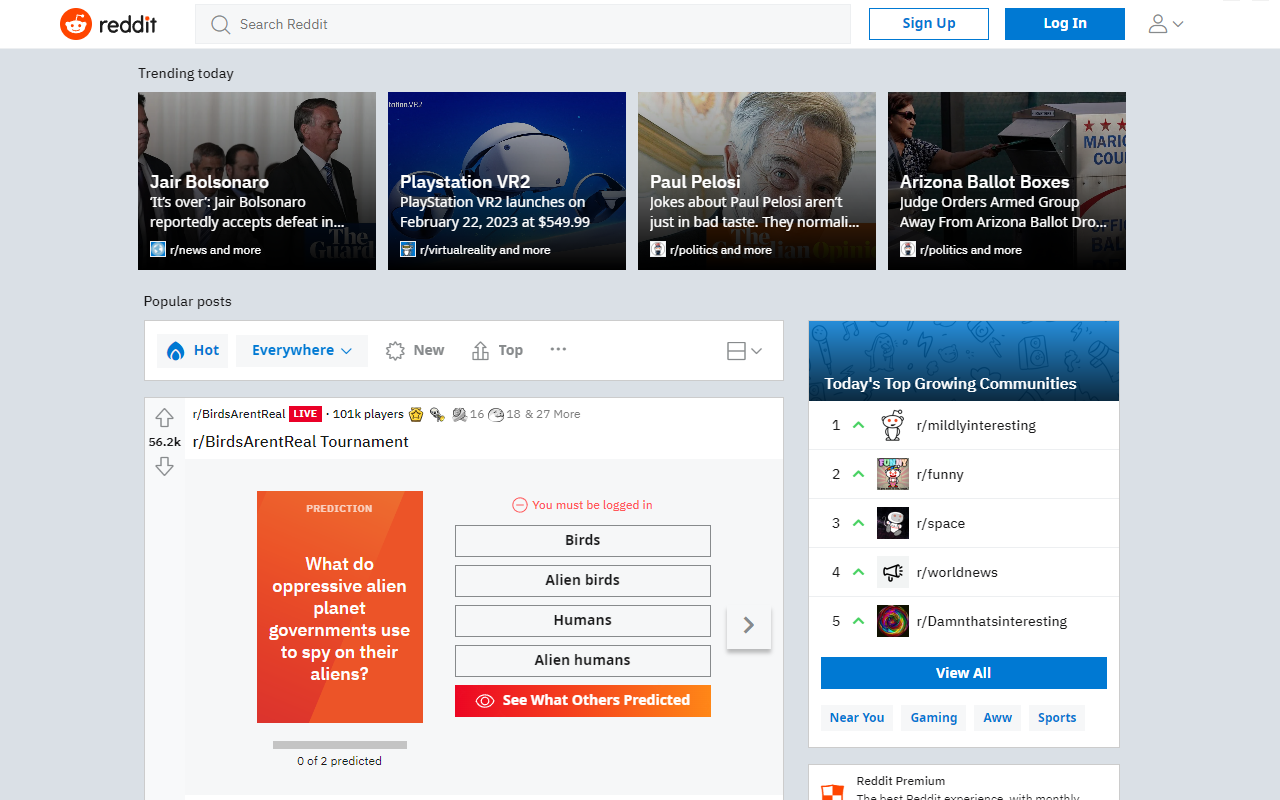Click the flame icon of the Hot sort
The image size is (1280, 800).
(176, 351)
